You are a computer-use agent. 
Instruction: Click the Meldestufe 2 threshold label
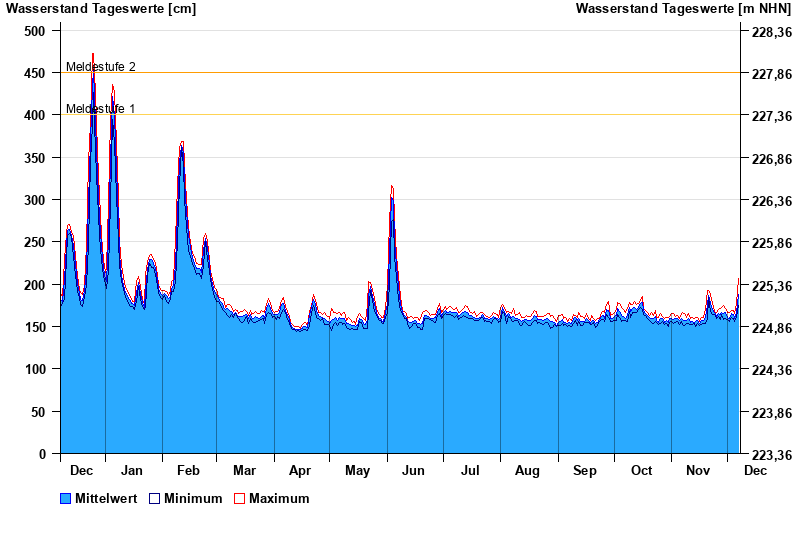click(101, 67)
